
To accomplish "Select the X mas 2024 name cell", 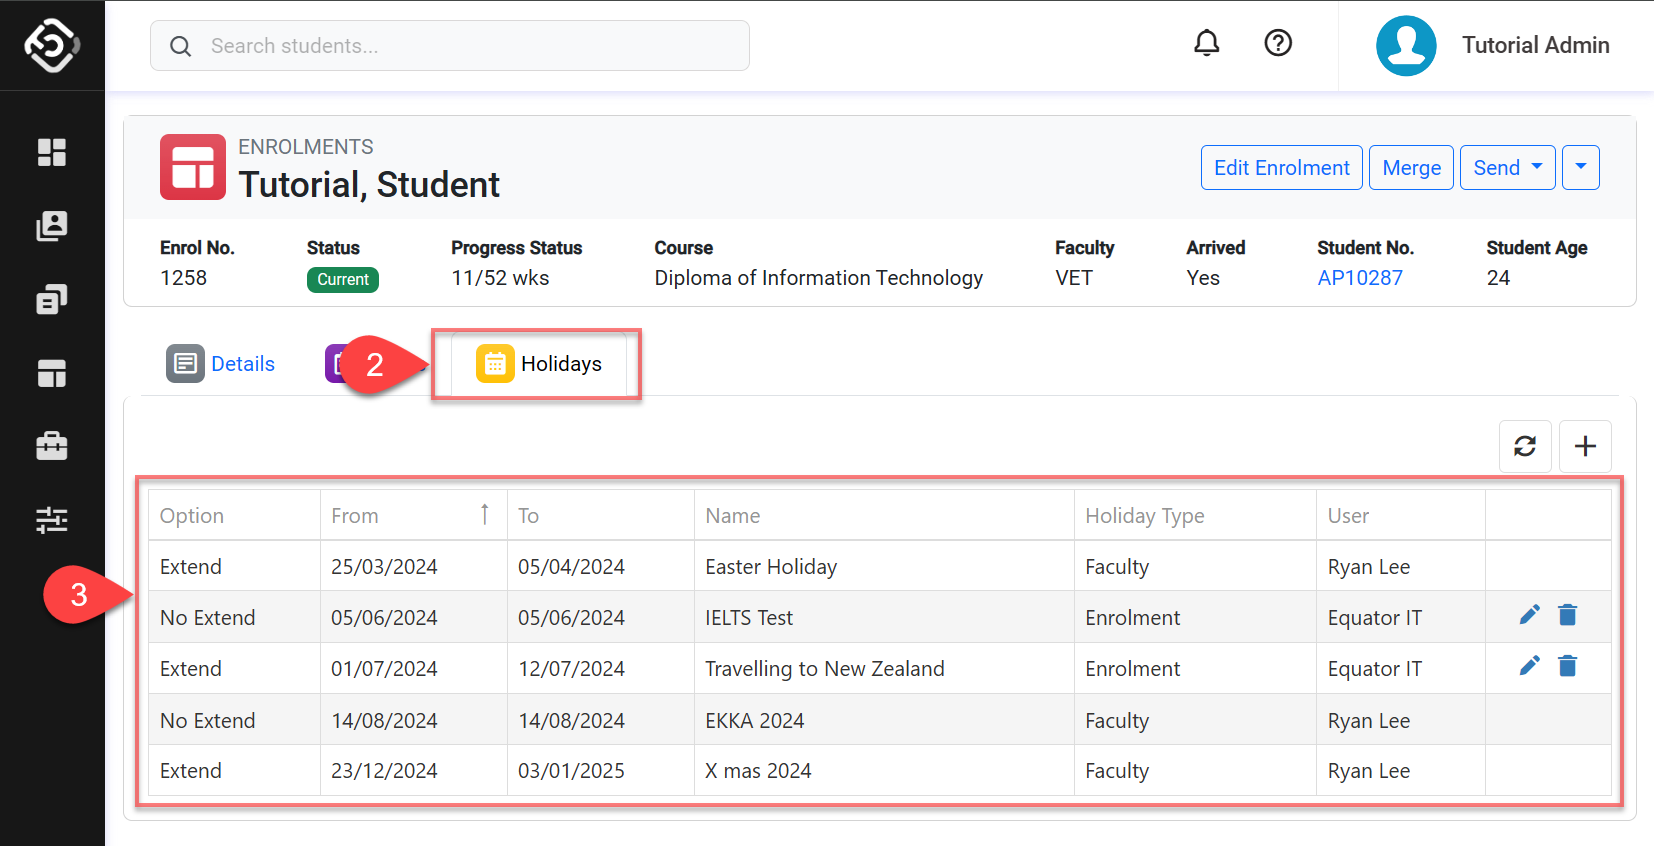I will (884, 771).
